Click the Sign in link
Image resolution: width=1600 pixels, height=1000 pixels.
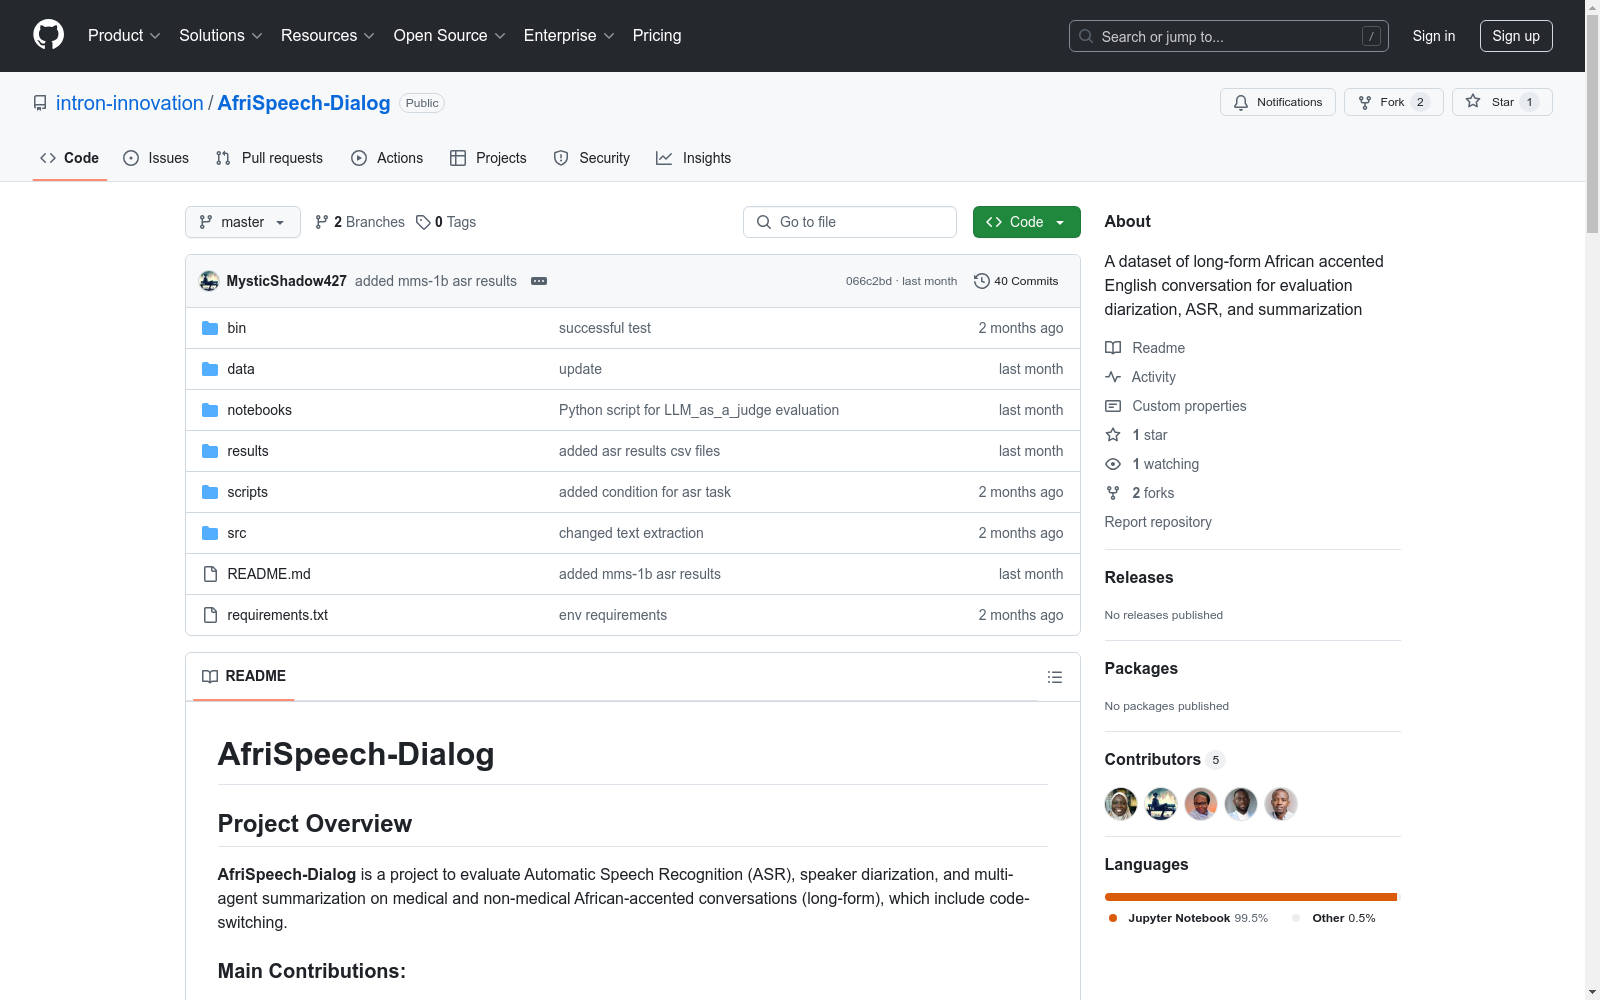[1434, 36]
